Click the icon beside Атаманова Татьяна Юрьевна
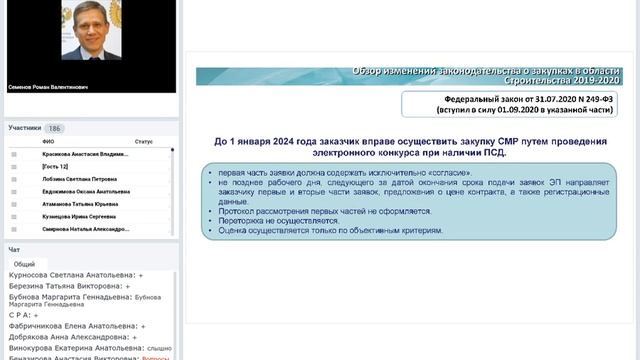640x360 pixels. pyautogui.click(x=14, y=204)
